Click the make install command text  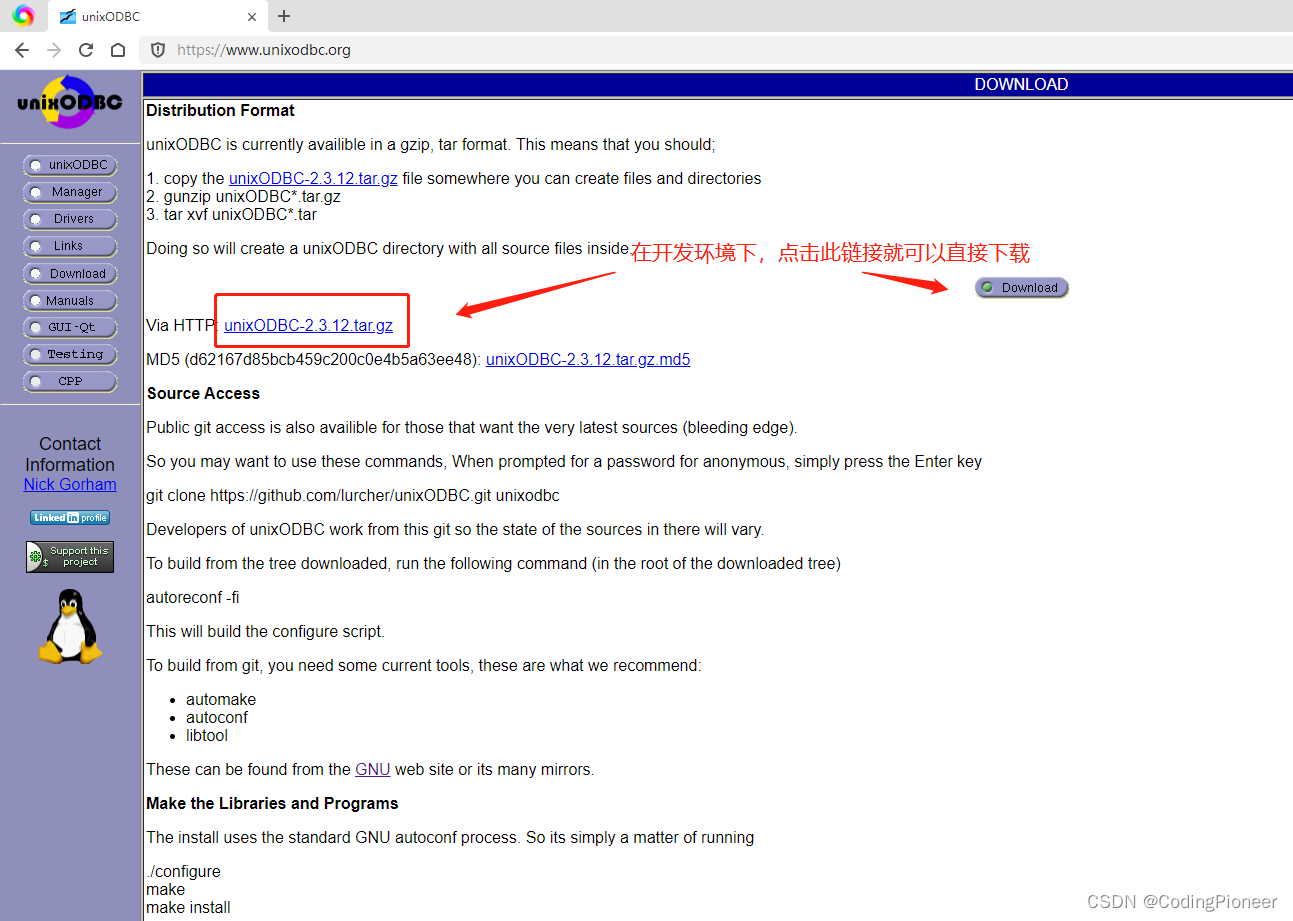(188, 907)
